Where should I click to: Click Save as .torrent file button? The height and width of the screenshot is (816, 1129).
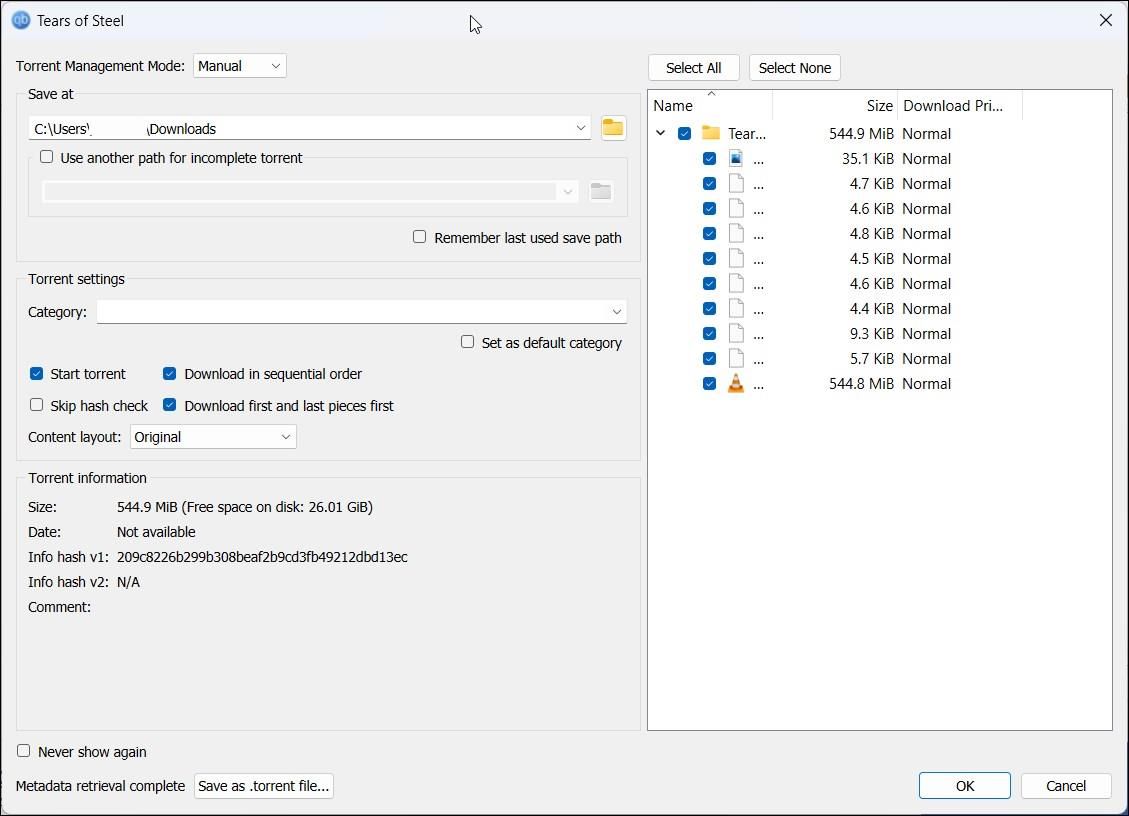click(x=263, y=786)
